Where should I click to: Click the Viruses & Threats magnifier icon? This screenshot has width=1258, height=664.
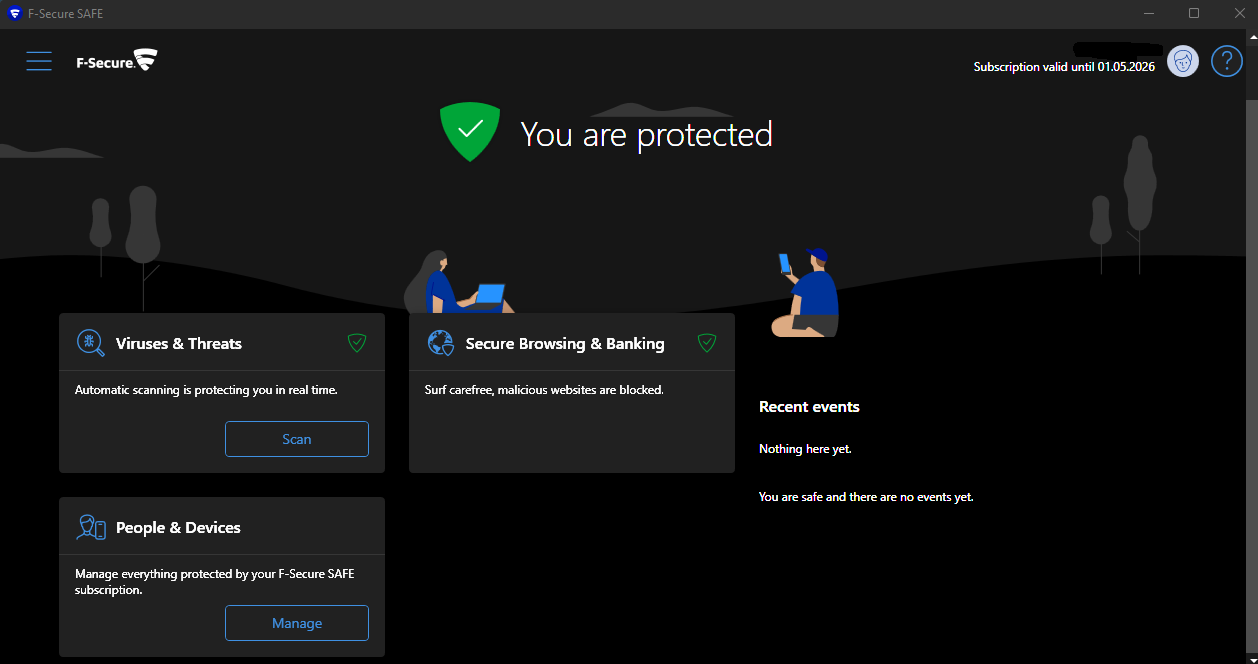90,343
